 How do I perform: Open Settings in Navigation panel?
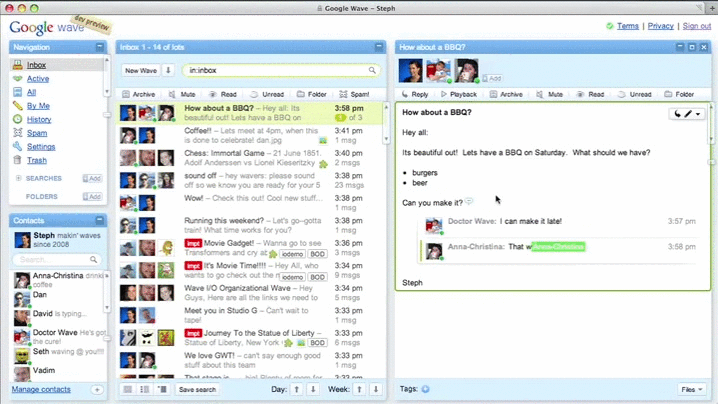tap(41, 147)
